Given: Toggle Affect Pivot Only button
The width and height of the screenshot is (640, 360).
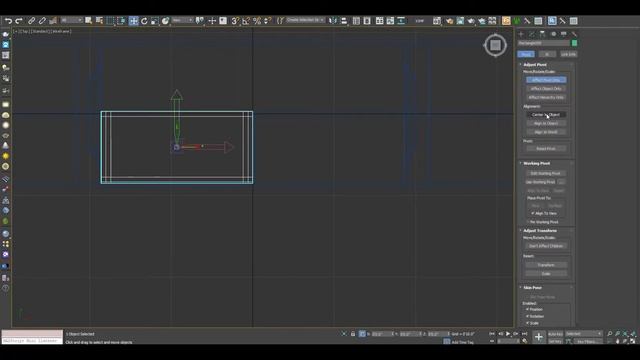Looking at the screenshot, I should [546, 80].
